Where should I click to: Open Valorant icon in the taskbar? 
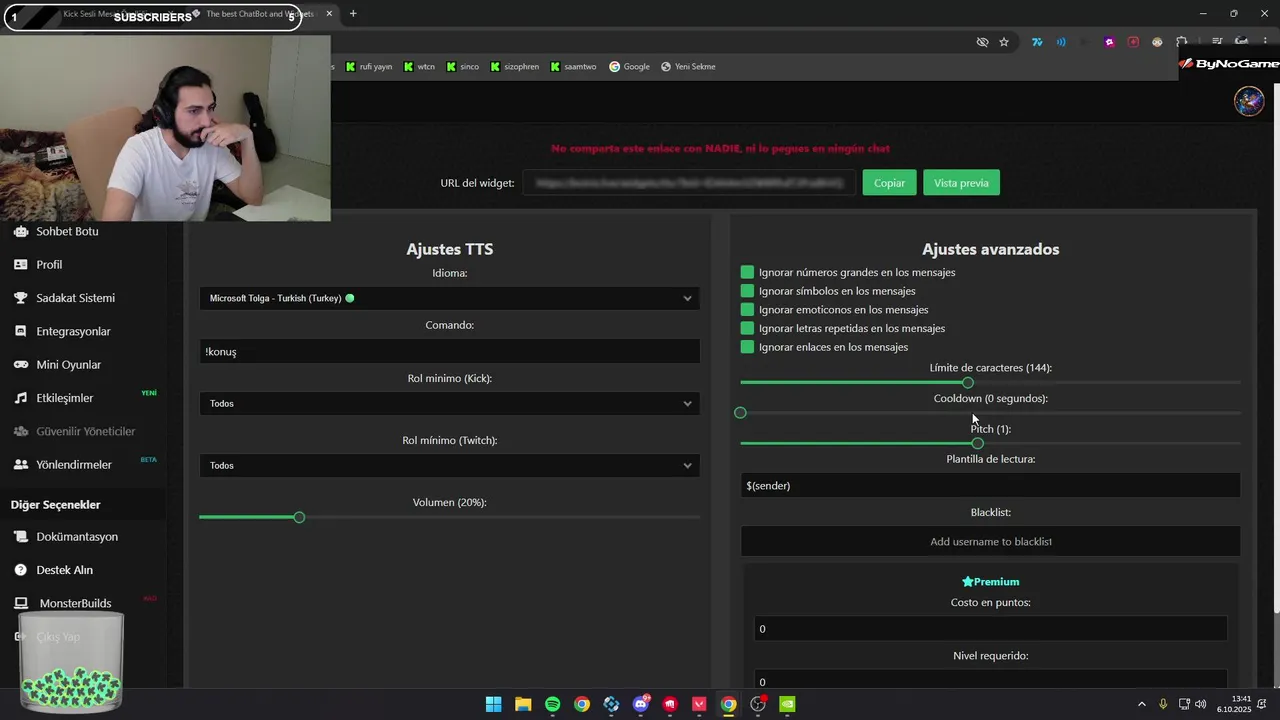pos(699,704)
